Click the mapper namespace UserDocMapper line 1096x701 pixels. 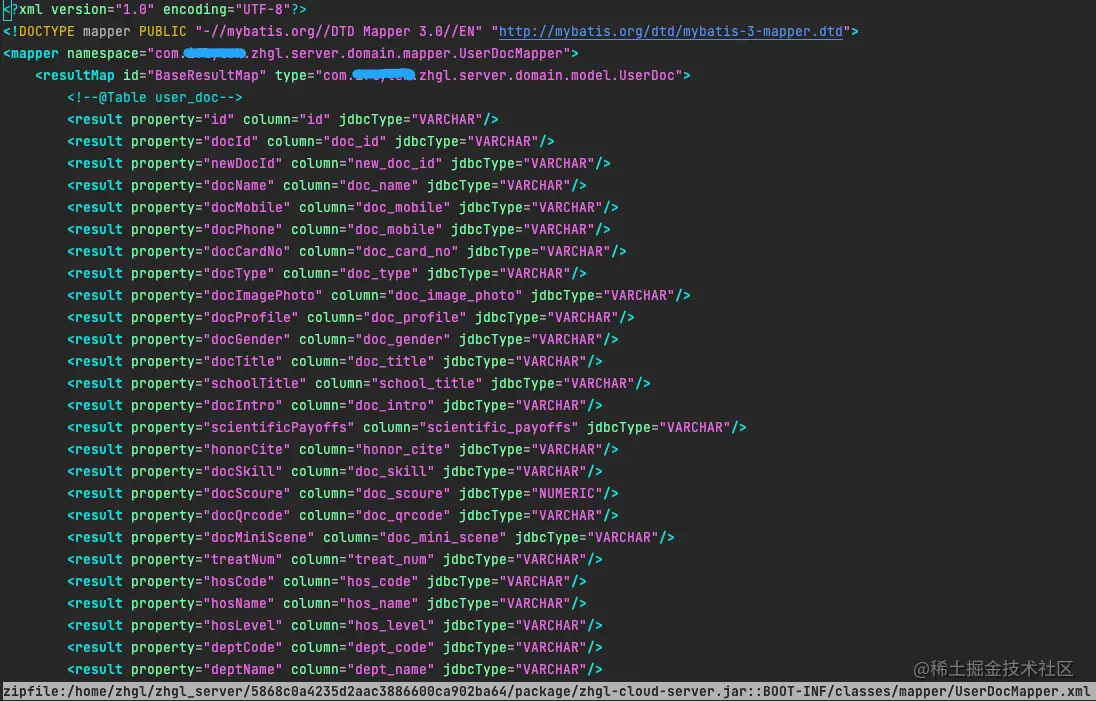click(291, 54)
